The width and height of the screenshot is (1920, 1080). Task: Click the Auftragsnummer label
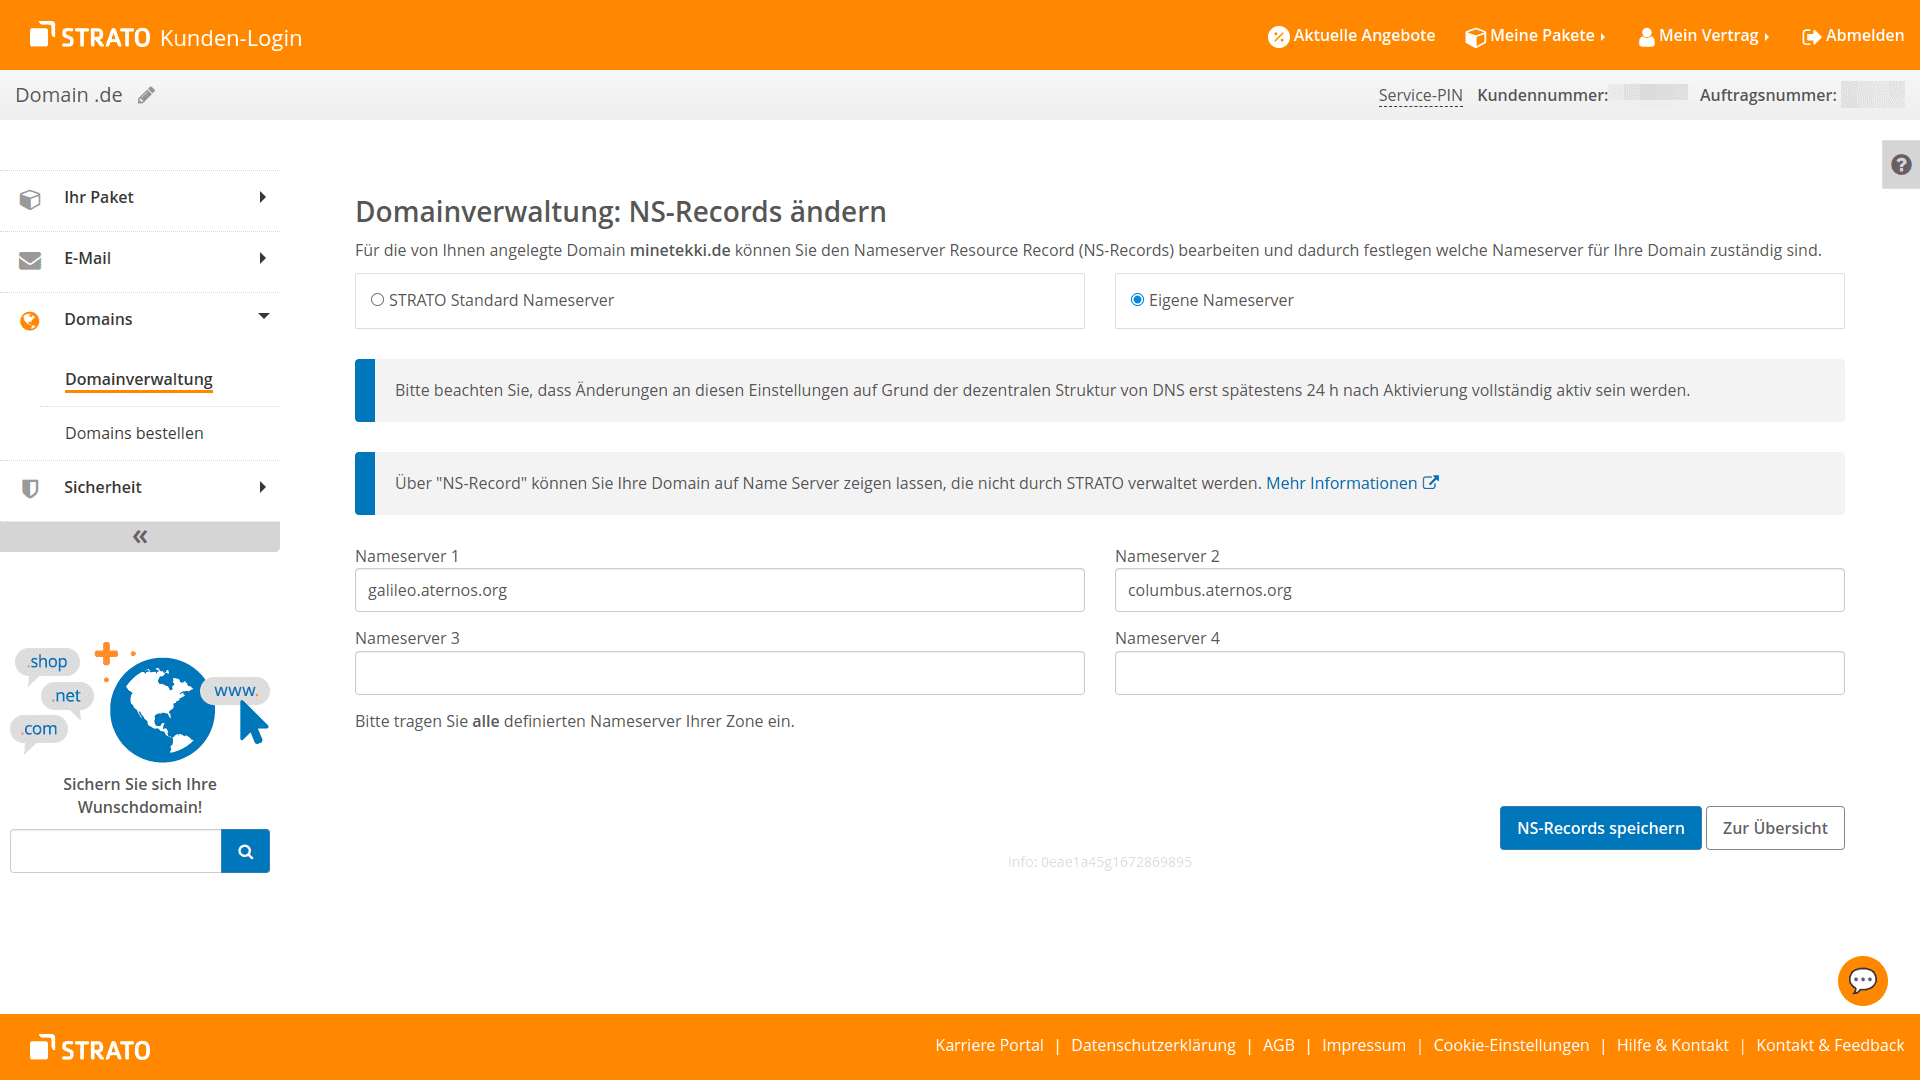coord(1768,95)
